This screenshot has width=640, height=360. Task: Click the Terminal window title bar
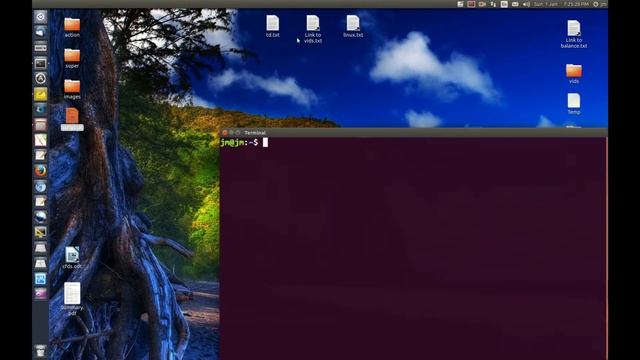coord(413,133)
